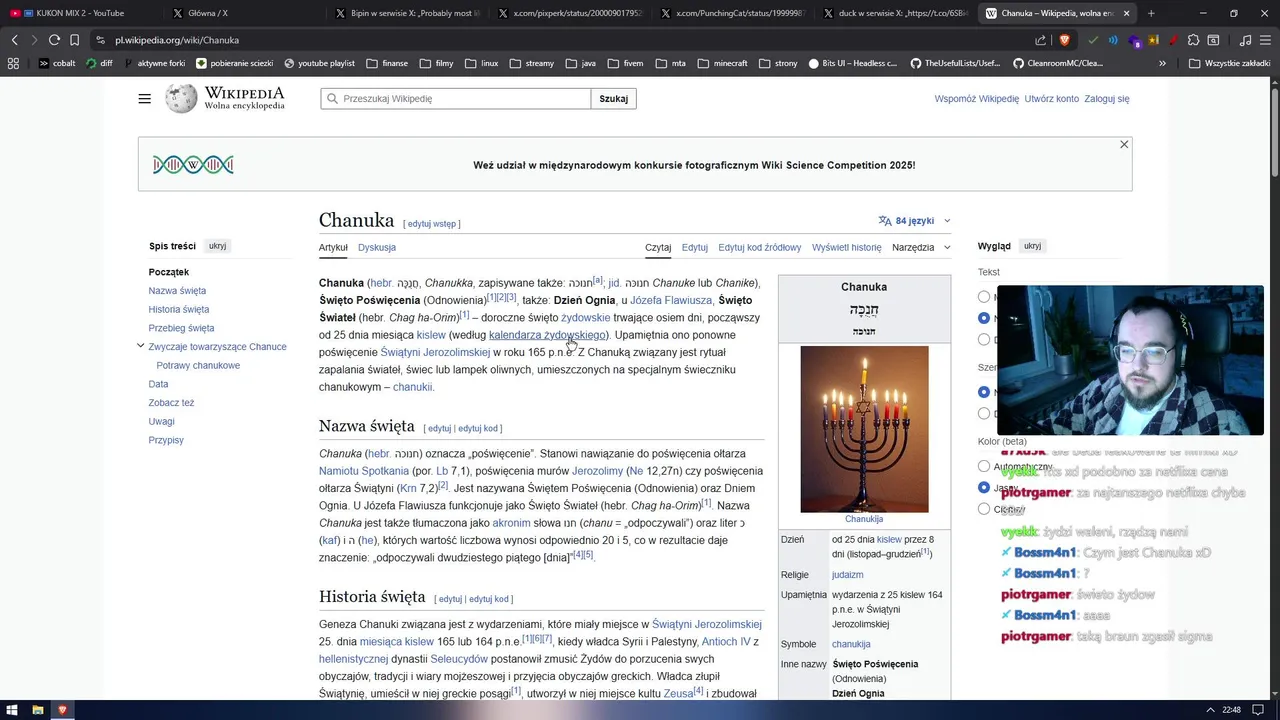Open the cobalt bookmark
Screen dimensions: 1280x720
click(57, 63)
